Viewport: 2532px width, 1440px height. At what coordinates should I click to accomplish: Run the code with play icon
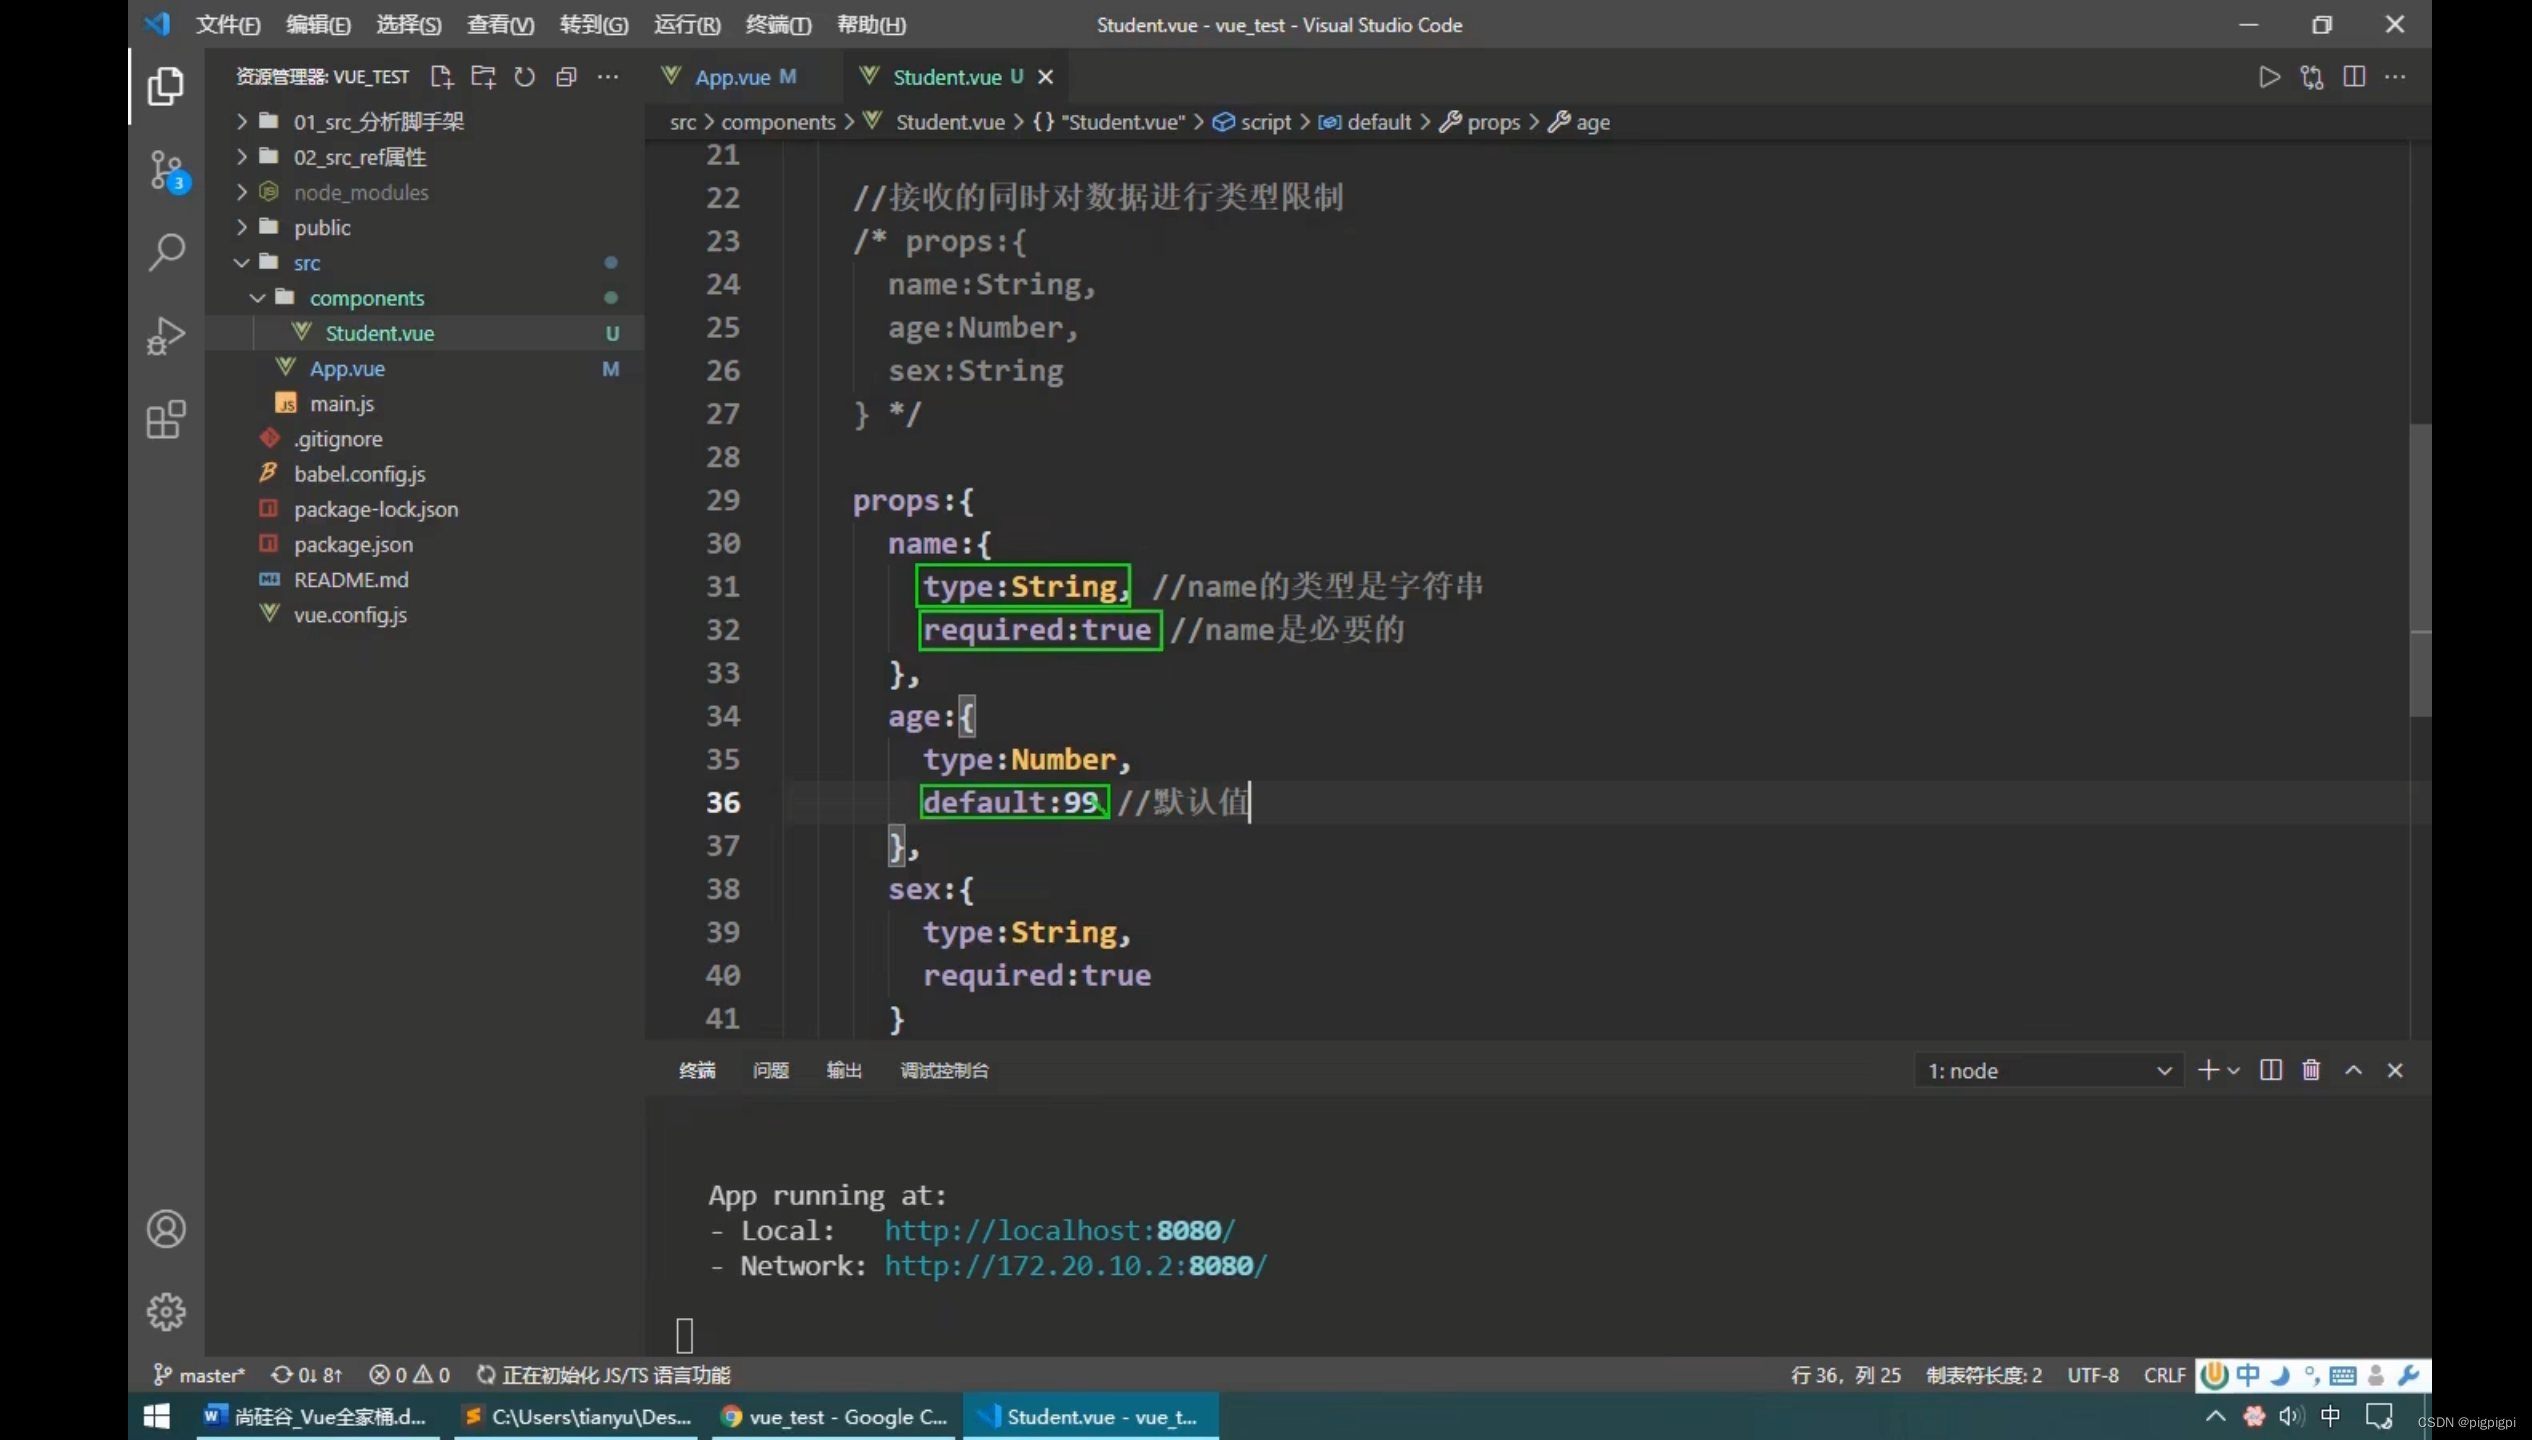2269,77
